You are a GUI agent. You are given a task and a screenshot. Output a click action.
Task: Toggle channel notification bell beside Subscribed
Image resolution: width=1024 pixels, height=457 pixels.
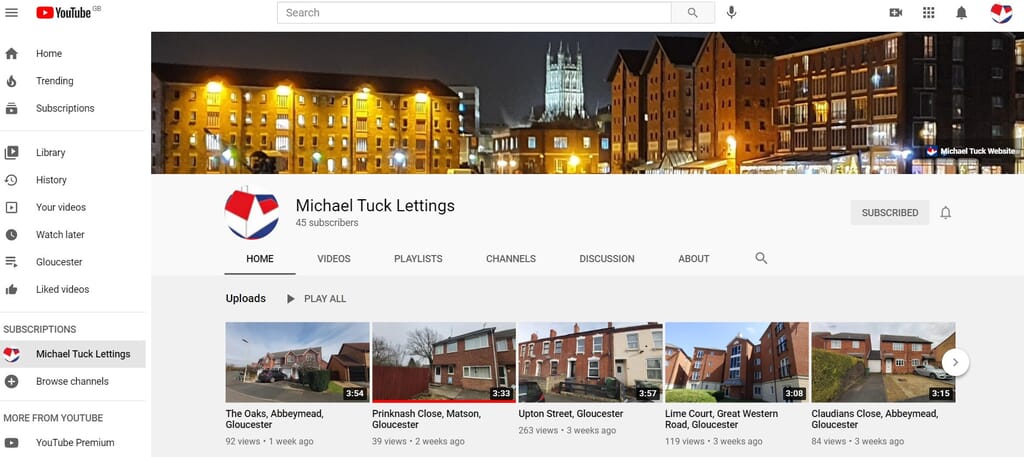pyautogui.click(x=946, y=213)
